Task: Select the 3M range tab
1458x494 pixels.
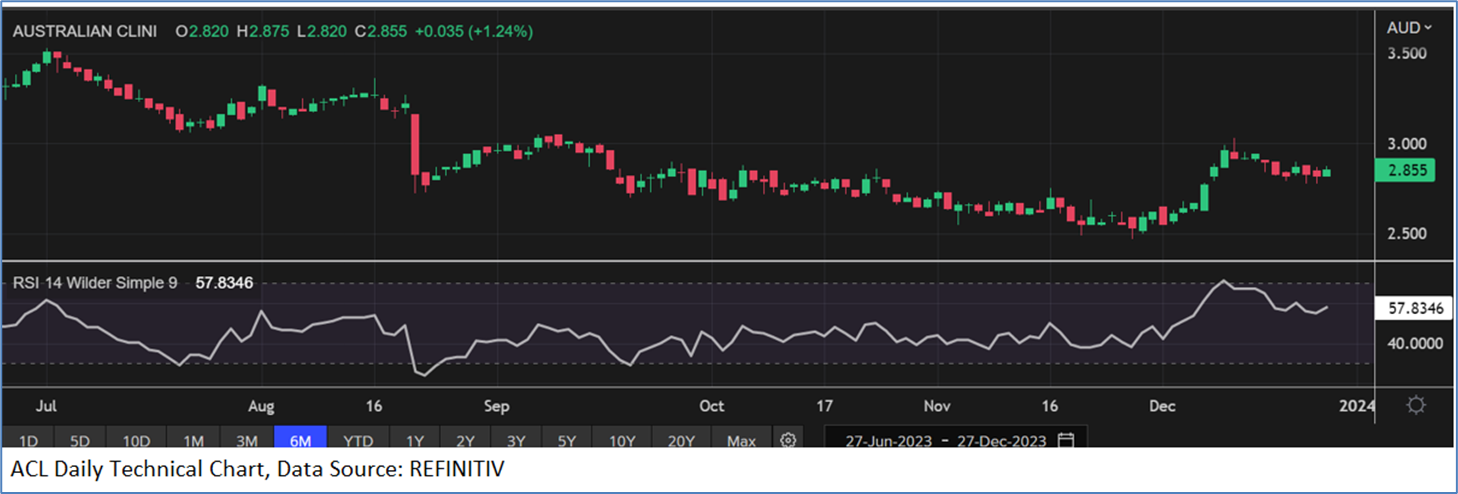Action: 247,440
